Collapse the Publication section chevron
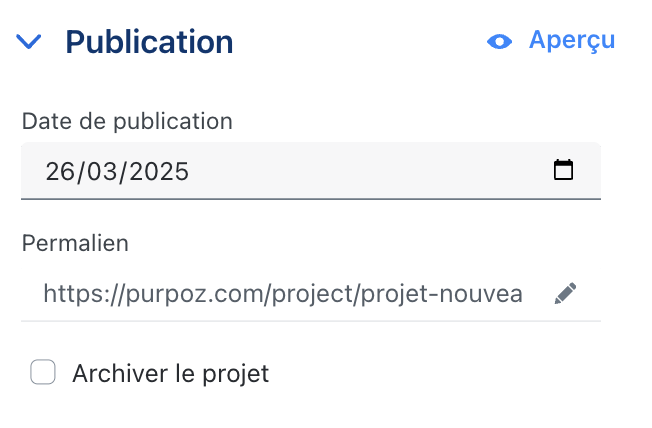This screenshot has height=428, width=652. (29, 42)
